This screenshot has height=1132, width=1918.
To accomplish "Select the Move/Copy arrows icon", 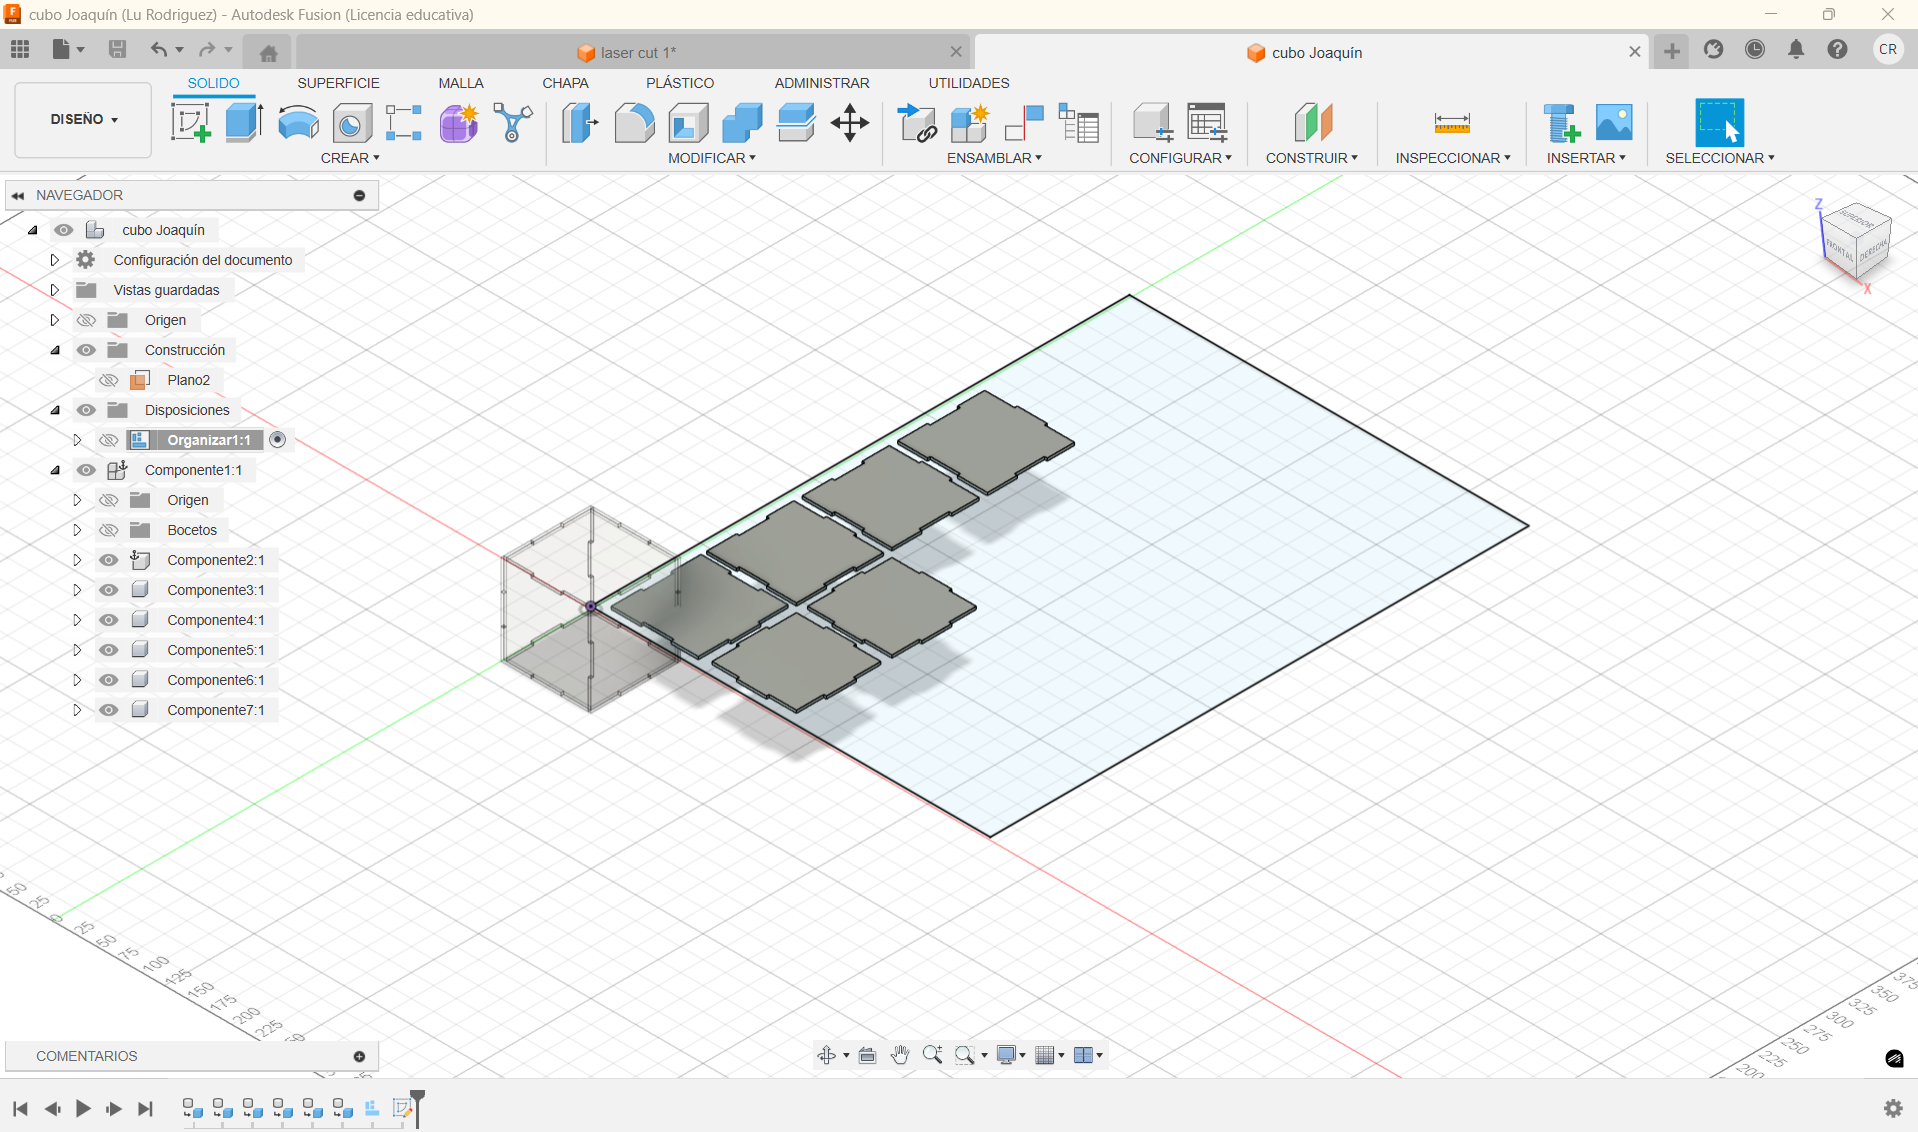I will coord(849,123).
